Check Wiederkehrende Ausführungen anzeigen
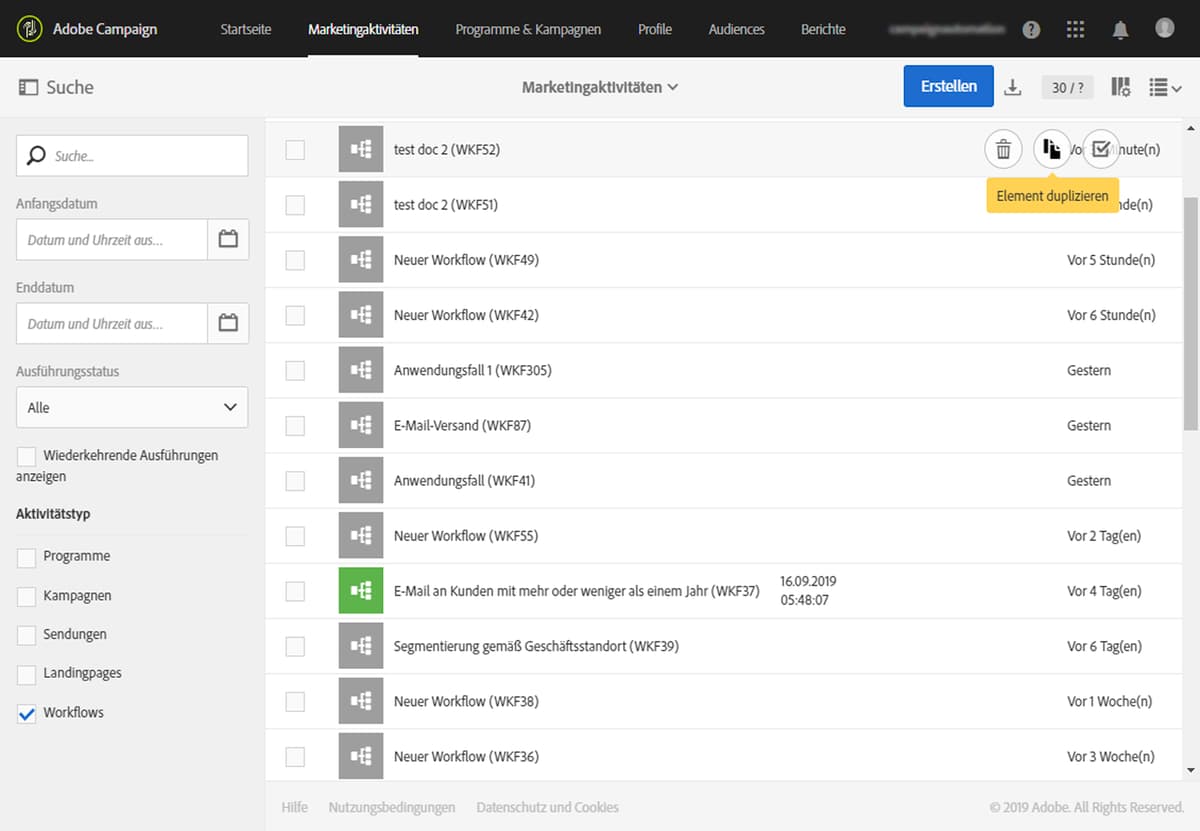 [x=26, y=456]
